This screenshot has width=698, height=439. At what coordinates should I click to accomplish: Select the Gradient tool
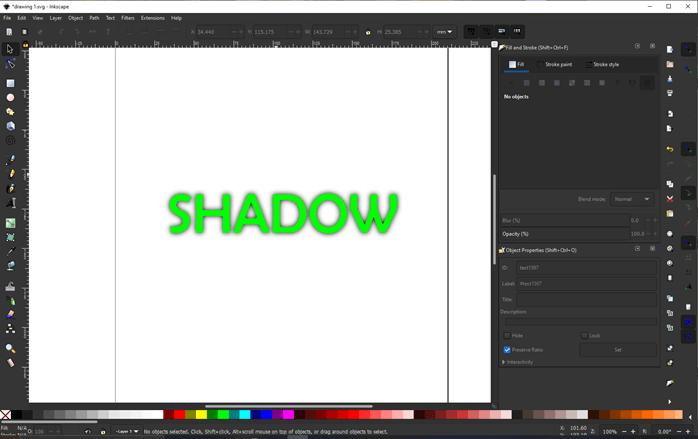[x=10, y=223]
